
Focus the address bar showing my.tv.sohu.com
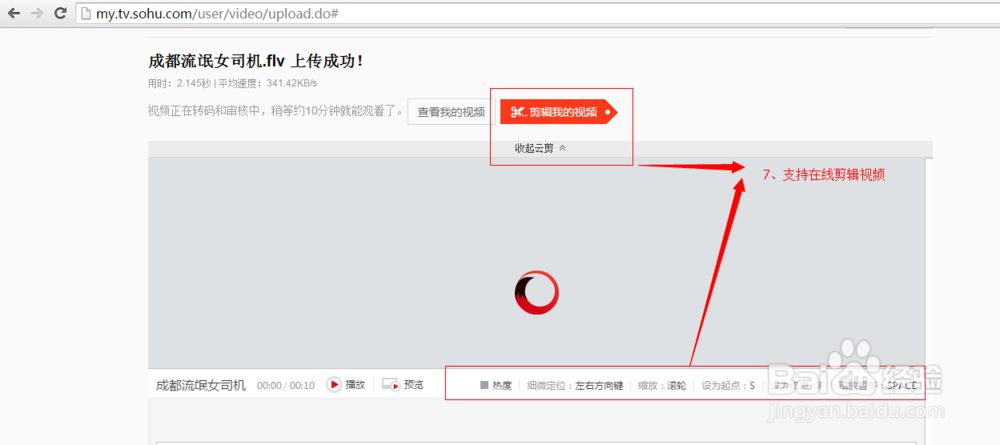point(538,13)
